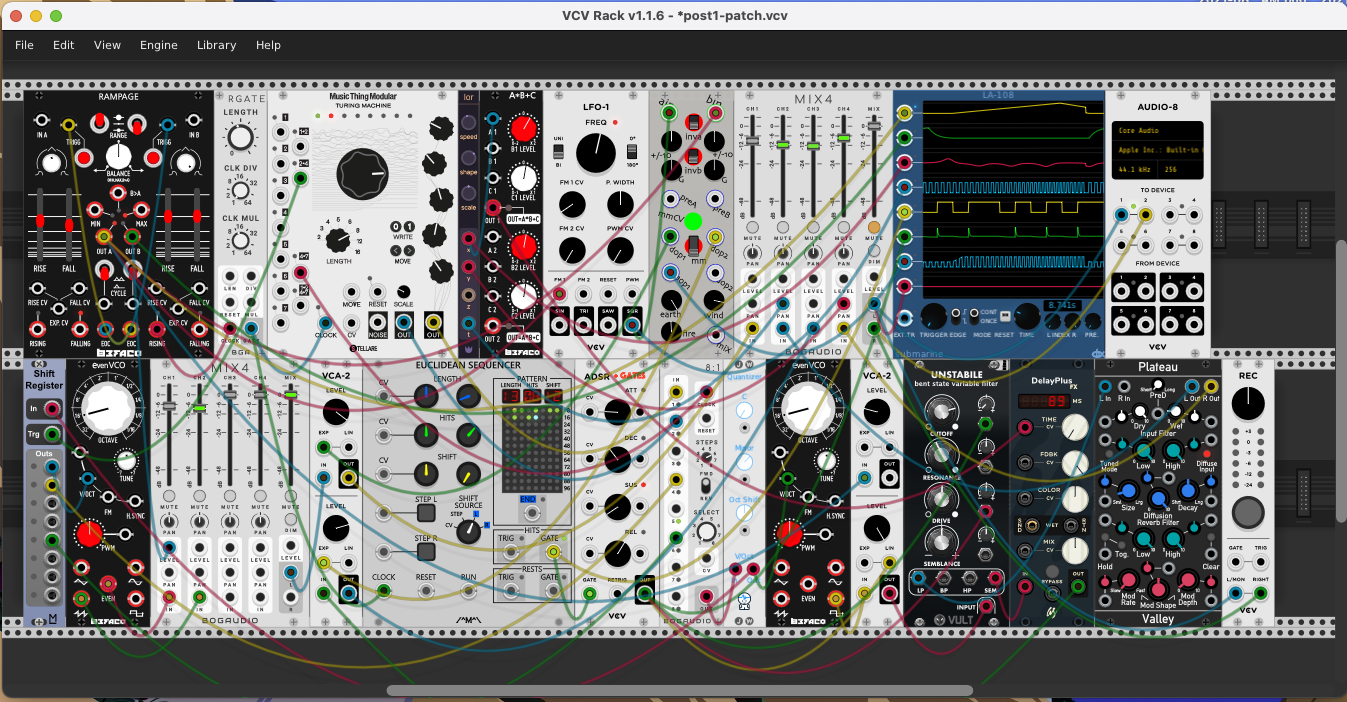Viewport: 1347px width, 702px height.
Task: Click Rampage RISE slider on IN A side
Action: click(x=41, y=219)
